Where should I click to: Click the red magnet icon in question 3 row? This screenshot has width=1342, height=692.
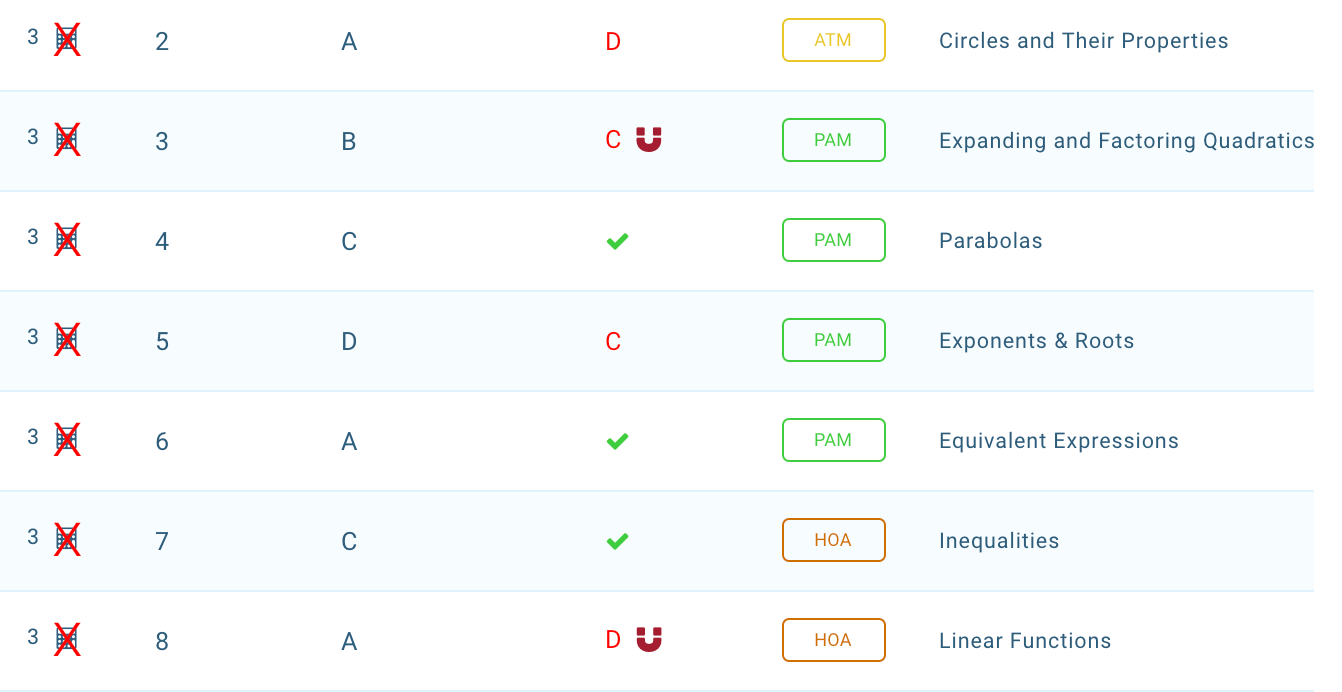649,139
